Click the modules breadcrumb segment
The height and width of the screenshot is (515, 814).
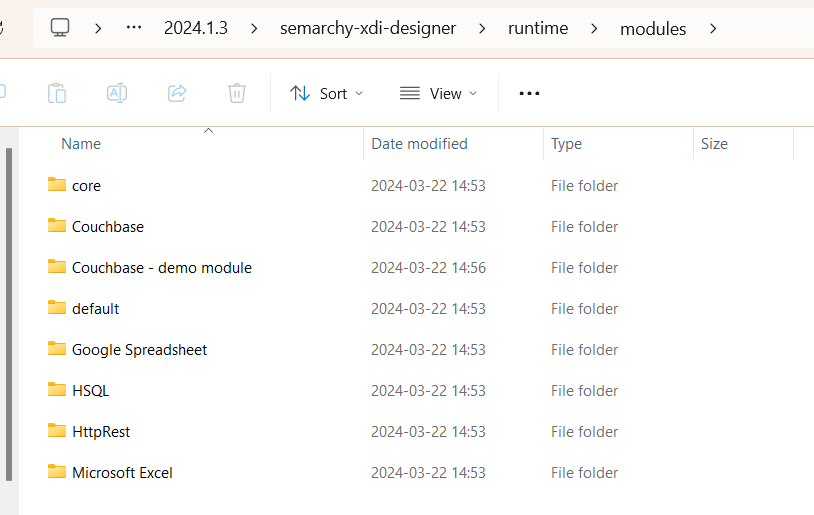tap(653, 29)
